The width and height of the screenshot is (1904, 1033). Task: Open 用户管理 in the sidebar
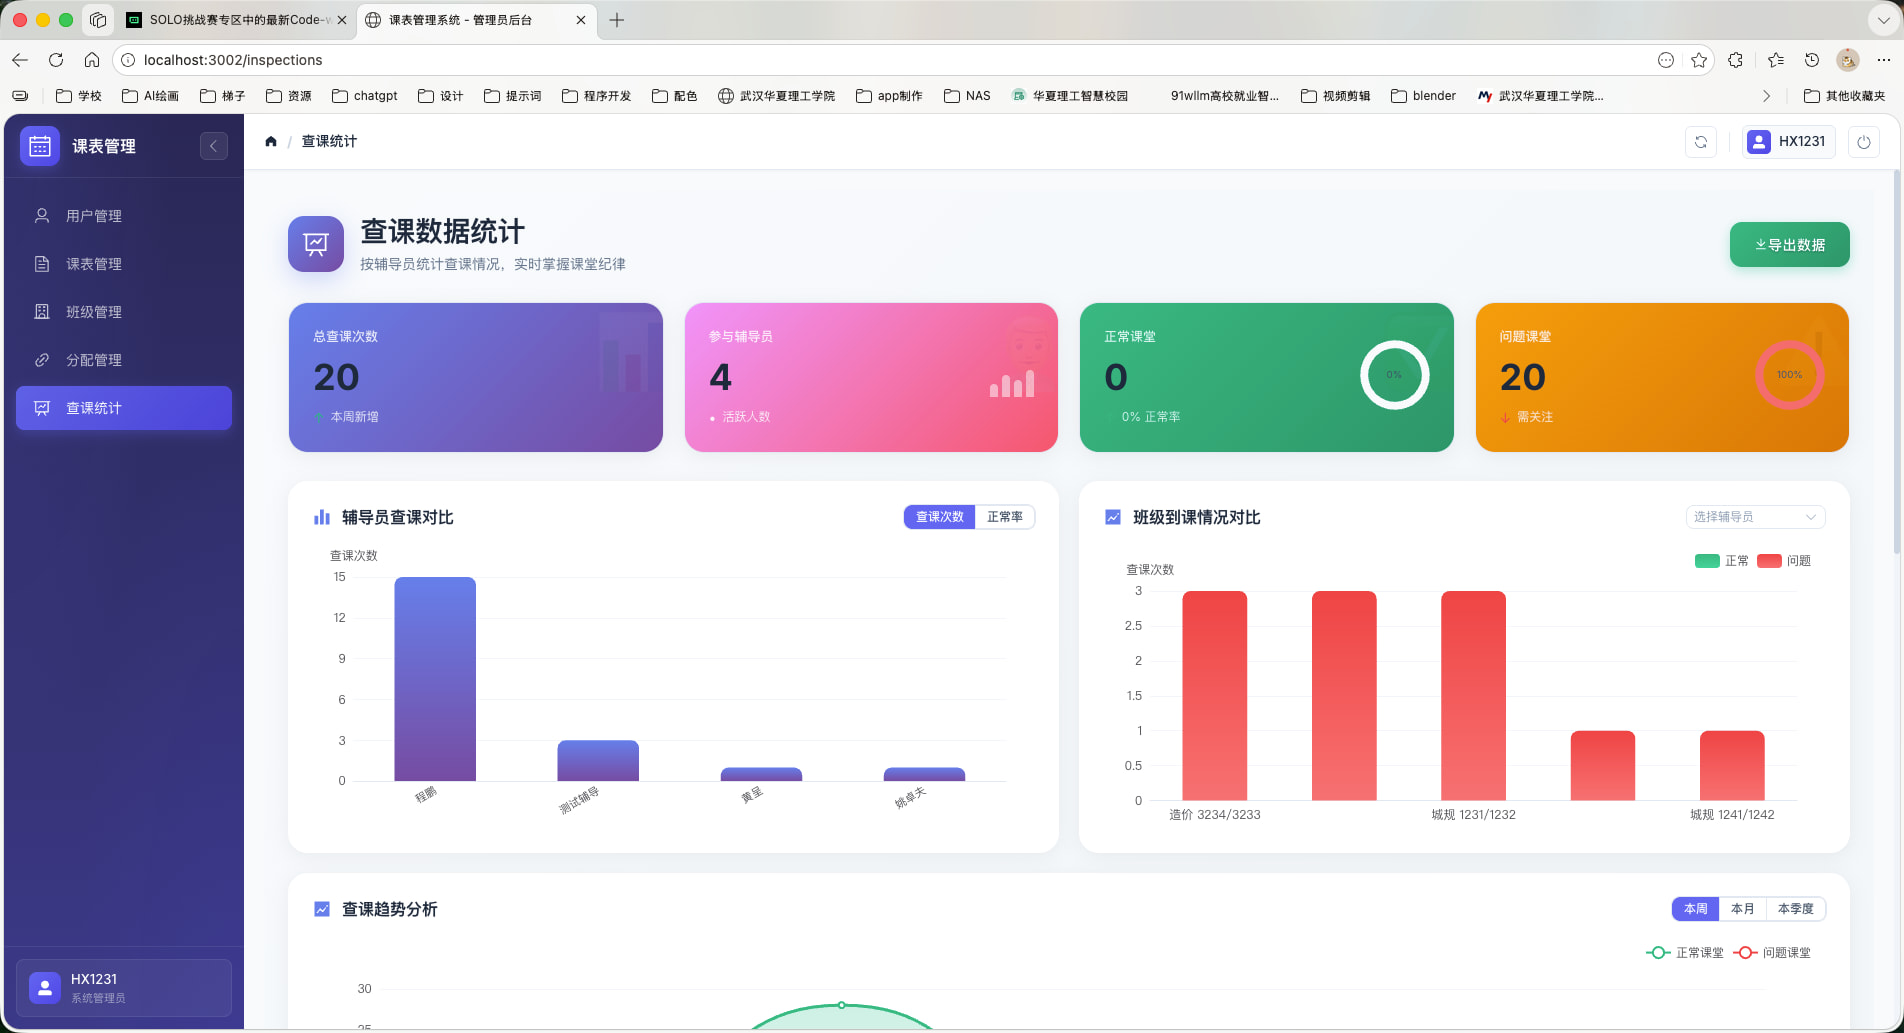(x=94, y=216)
